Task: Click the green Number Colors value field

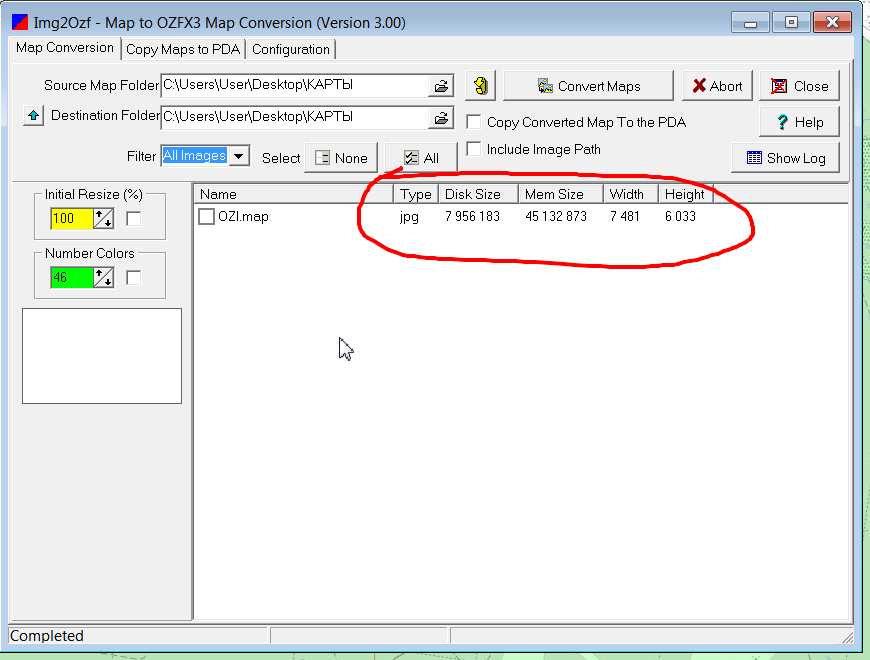Action: pyautogui.click(x=71, y=277)
